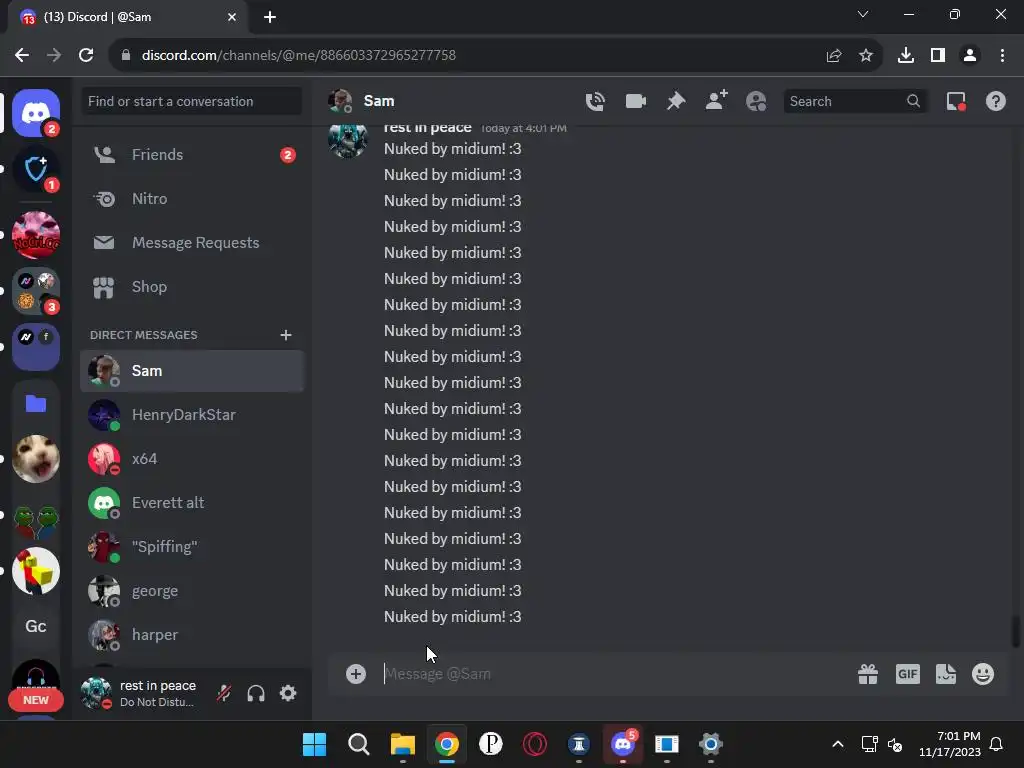Open DM with george

point(192,590)
